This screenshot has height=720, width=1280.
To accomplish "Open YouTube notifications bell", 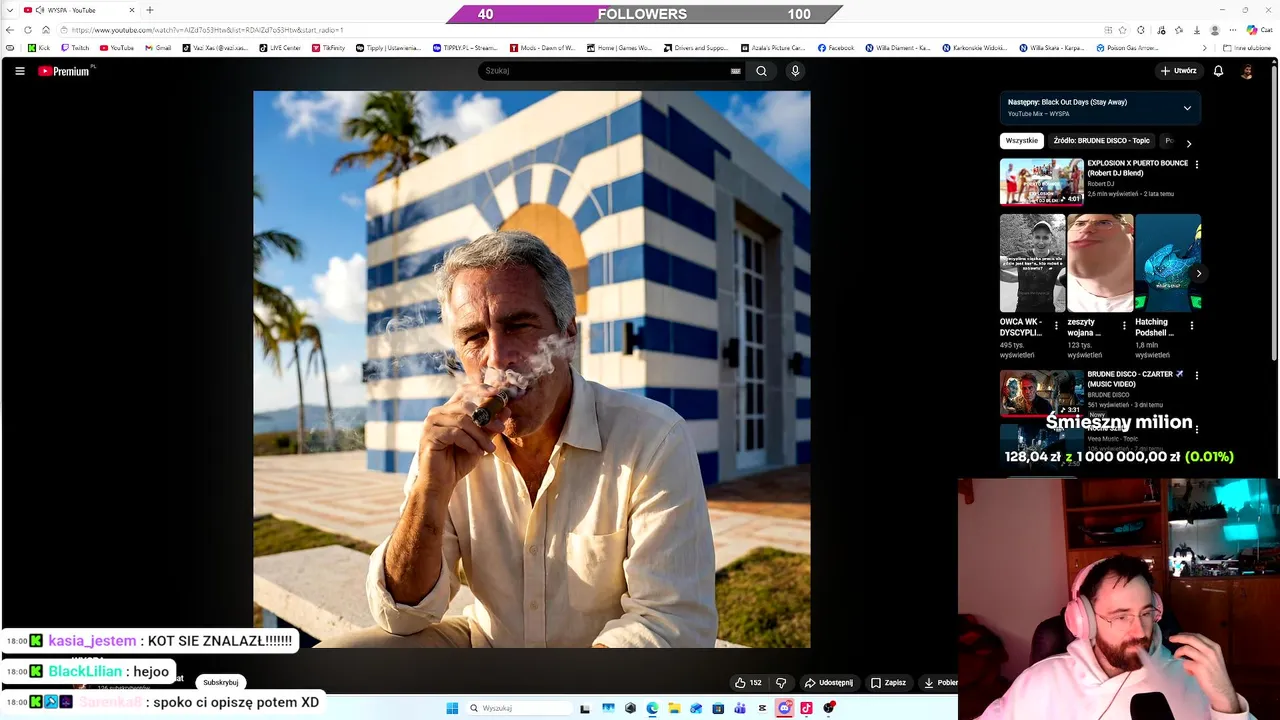I will coord(1218,71).
